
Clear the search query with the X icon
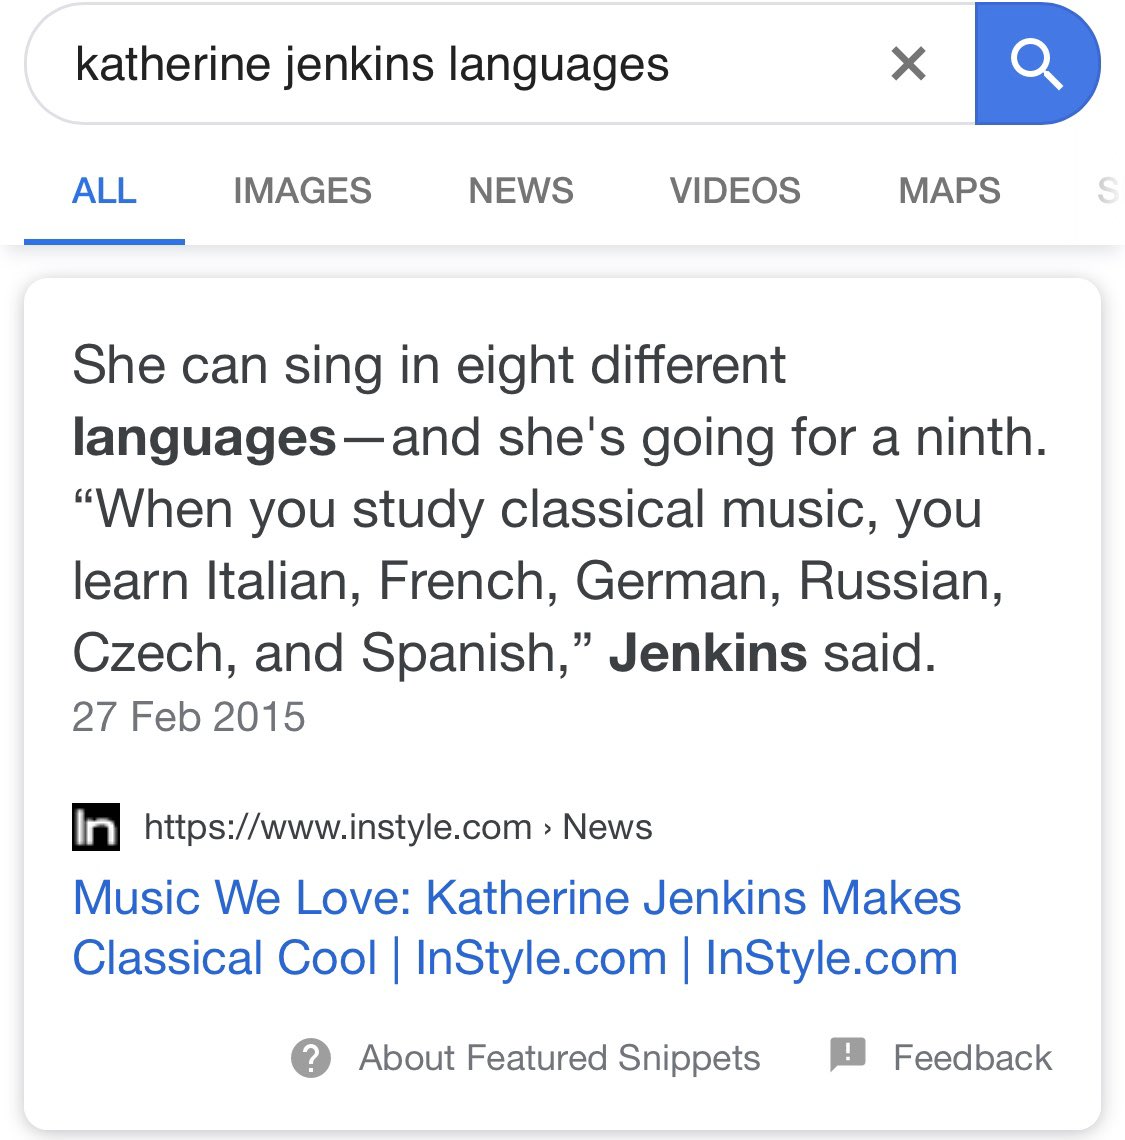[908, 63]
